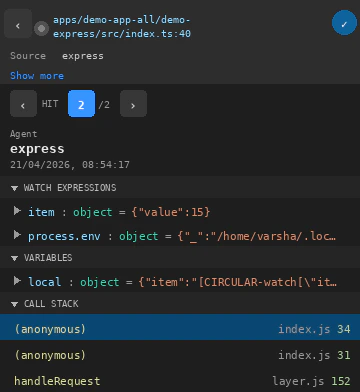Select the handleRequest layer.js 152 frame

180,381
